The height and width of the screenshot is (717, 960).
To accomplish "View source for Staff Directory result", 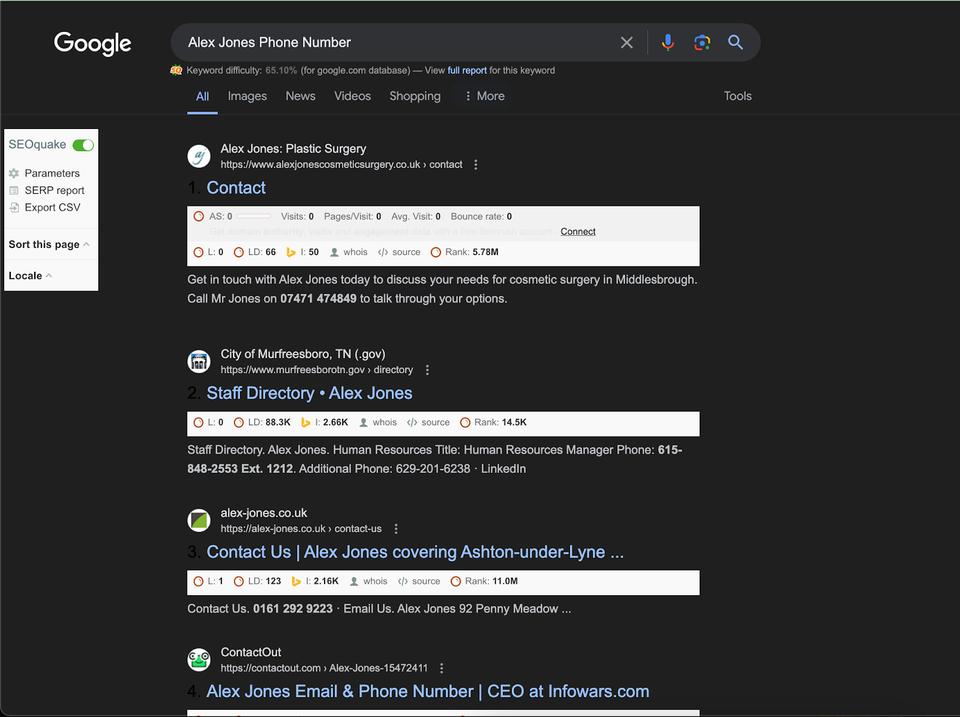I will [429, 422].
